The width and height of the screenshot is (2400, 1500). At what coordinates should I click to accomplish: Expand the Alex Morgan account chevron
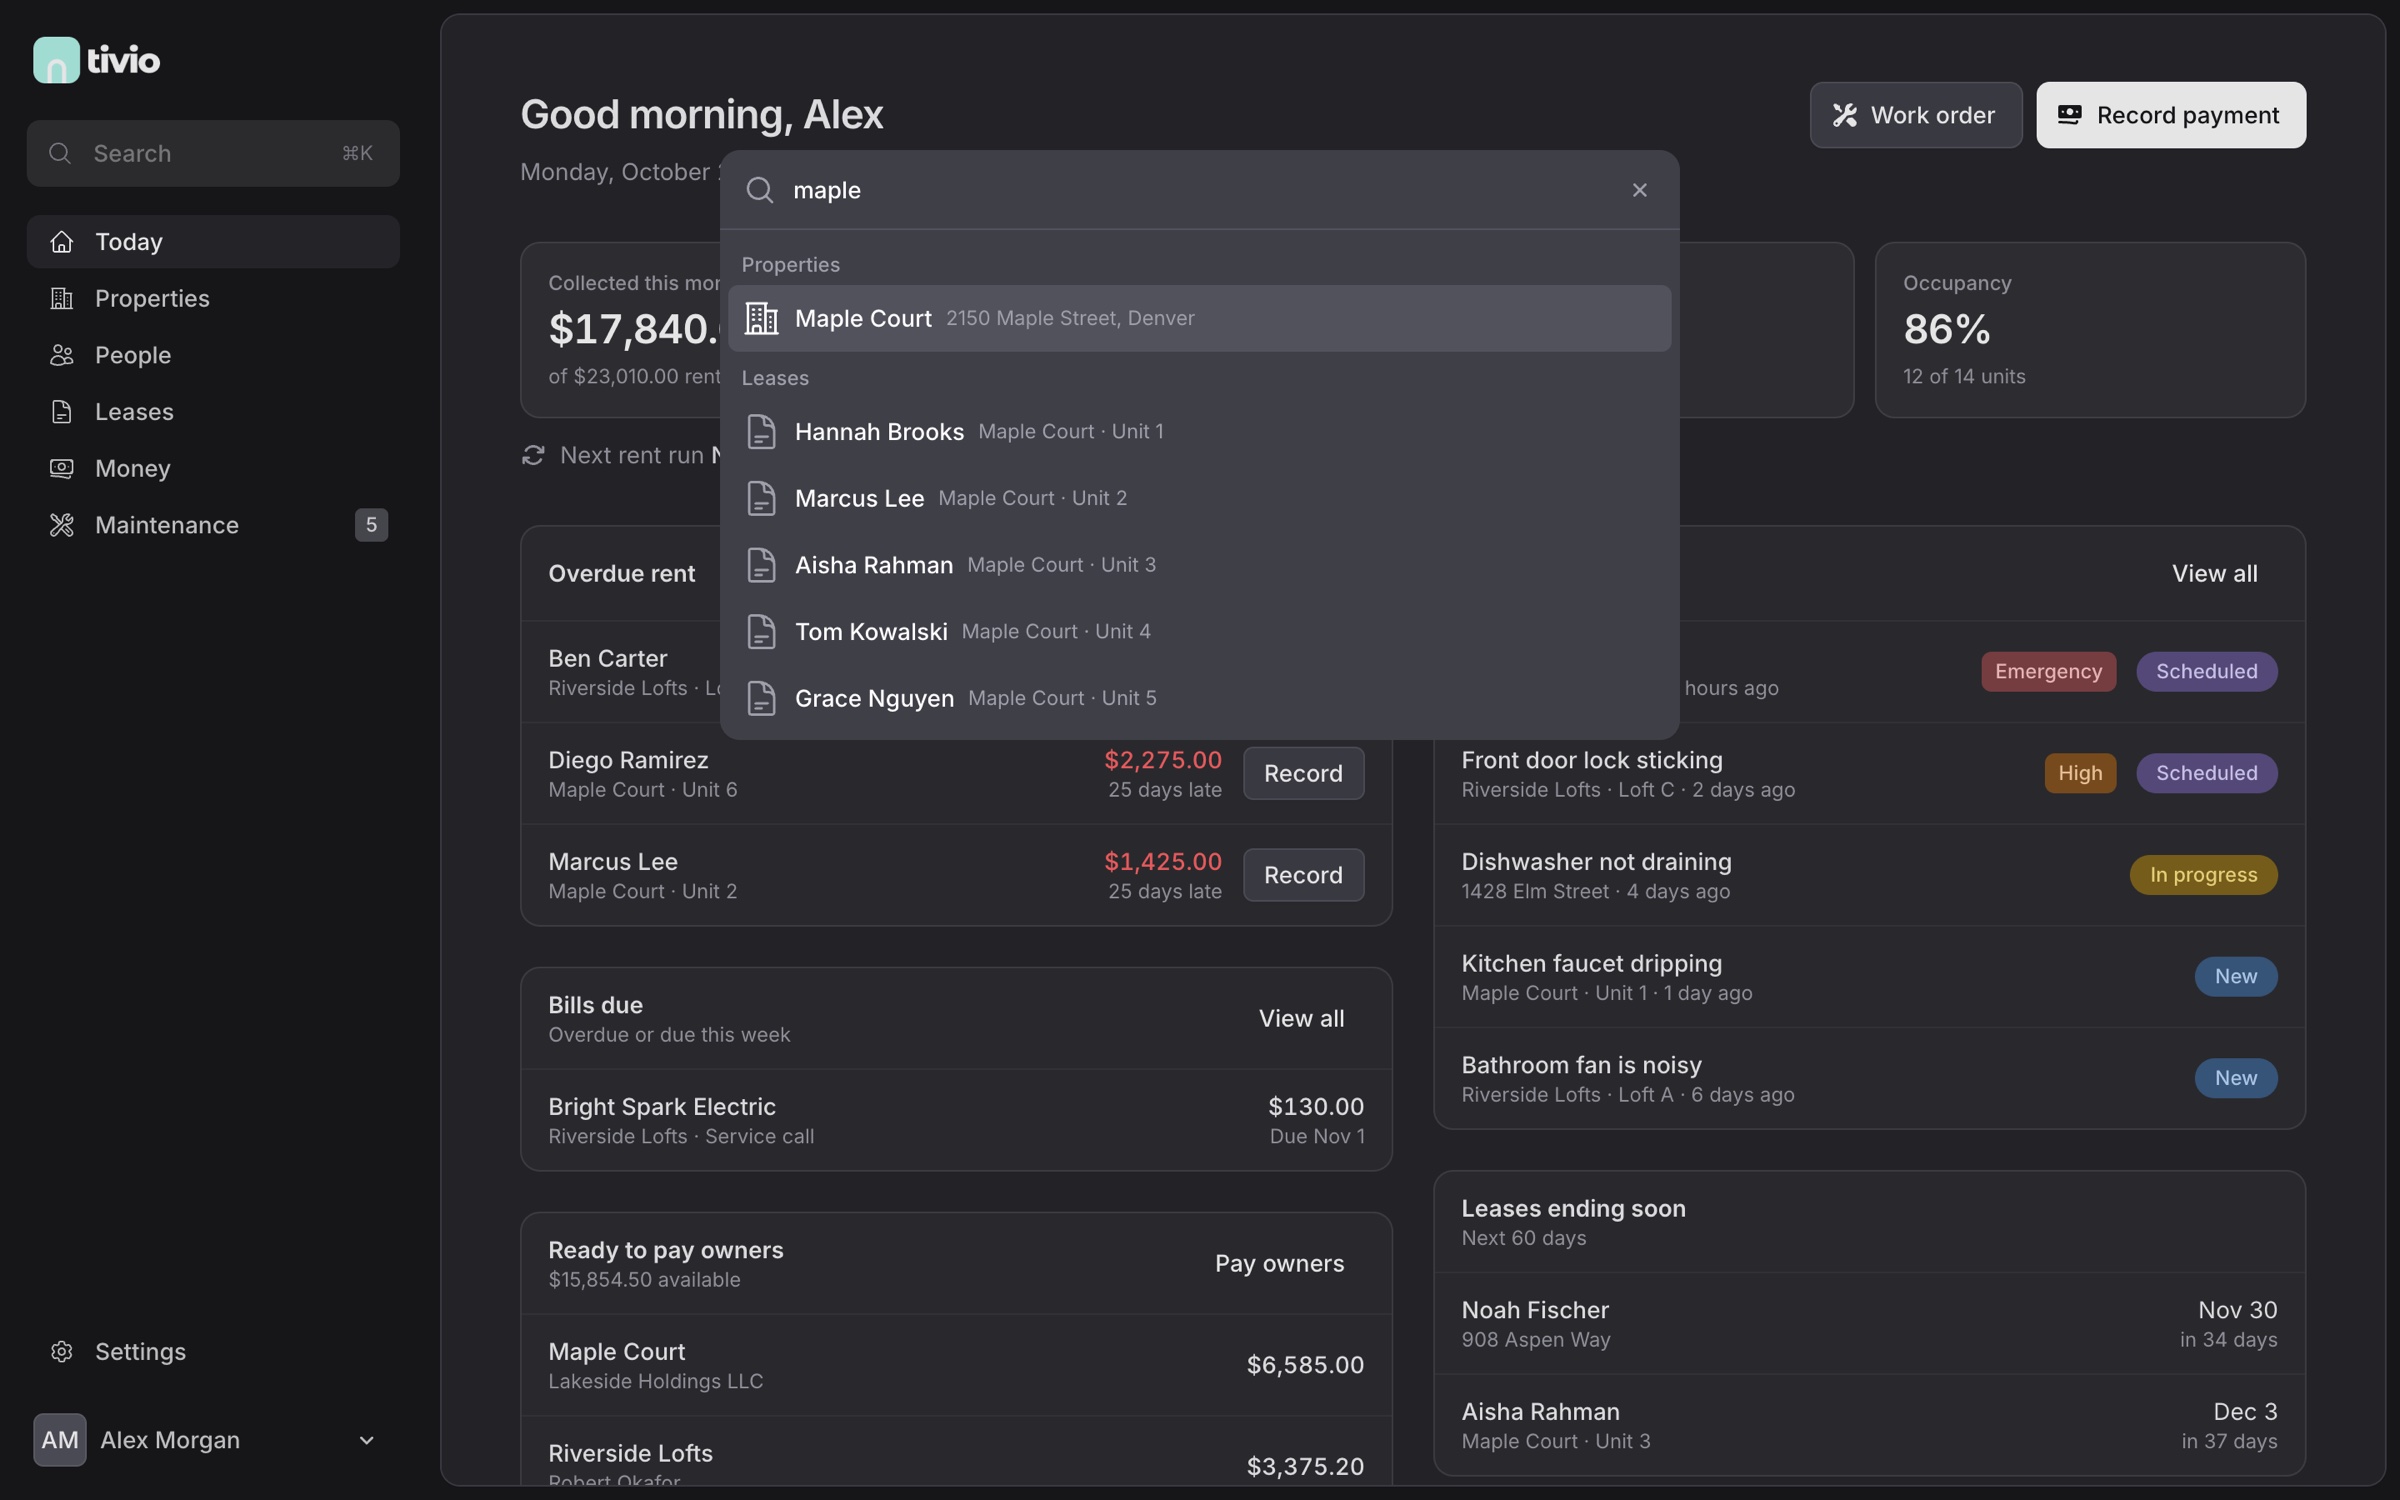point(366,1440)
